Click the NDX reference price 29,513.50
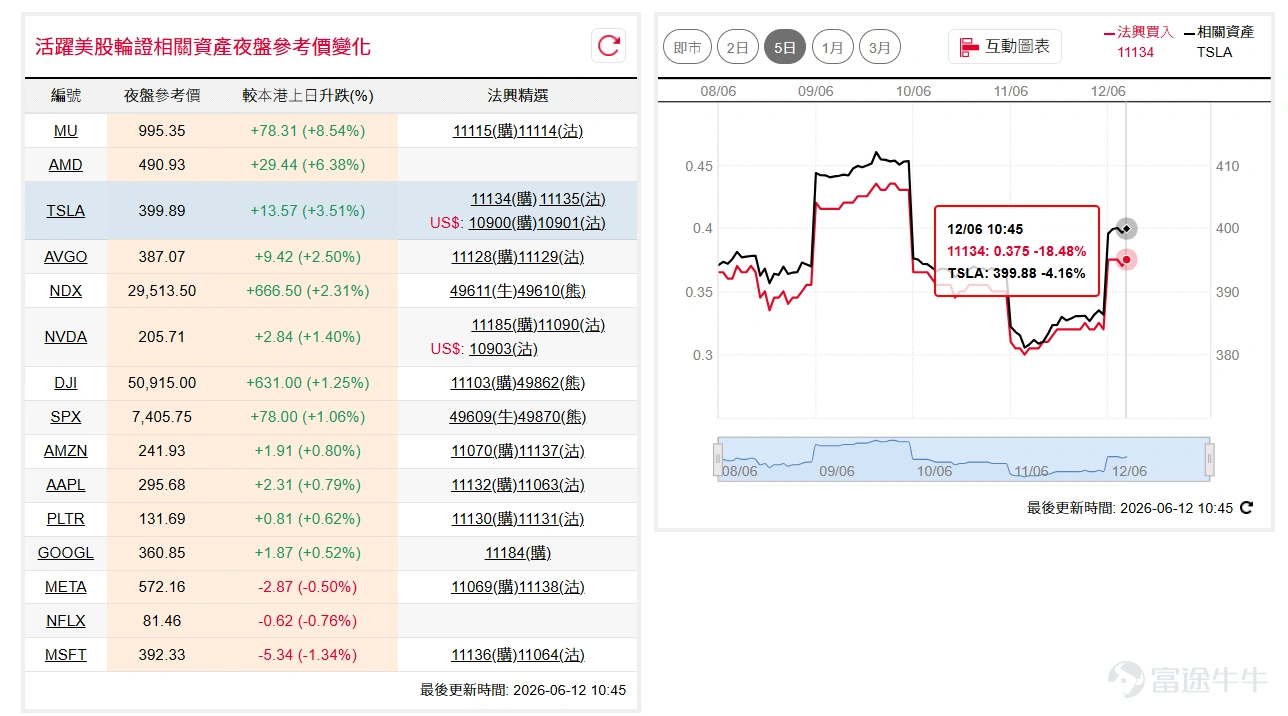The height and width of the screenshot is (716, 1288). [x=162, y=291]
